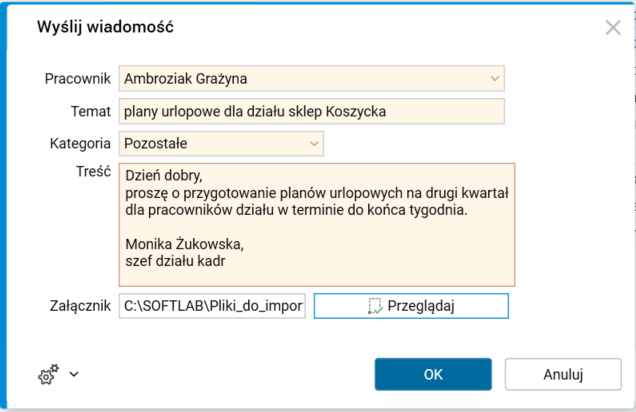Click the Załącznik label

tap(79, 306)
